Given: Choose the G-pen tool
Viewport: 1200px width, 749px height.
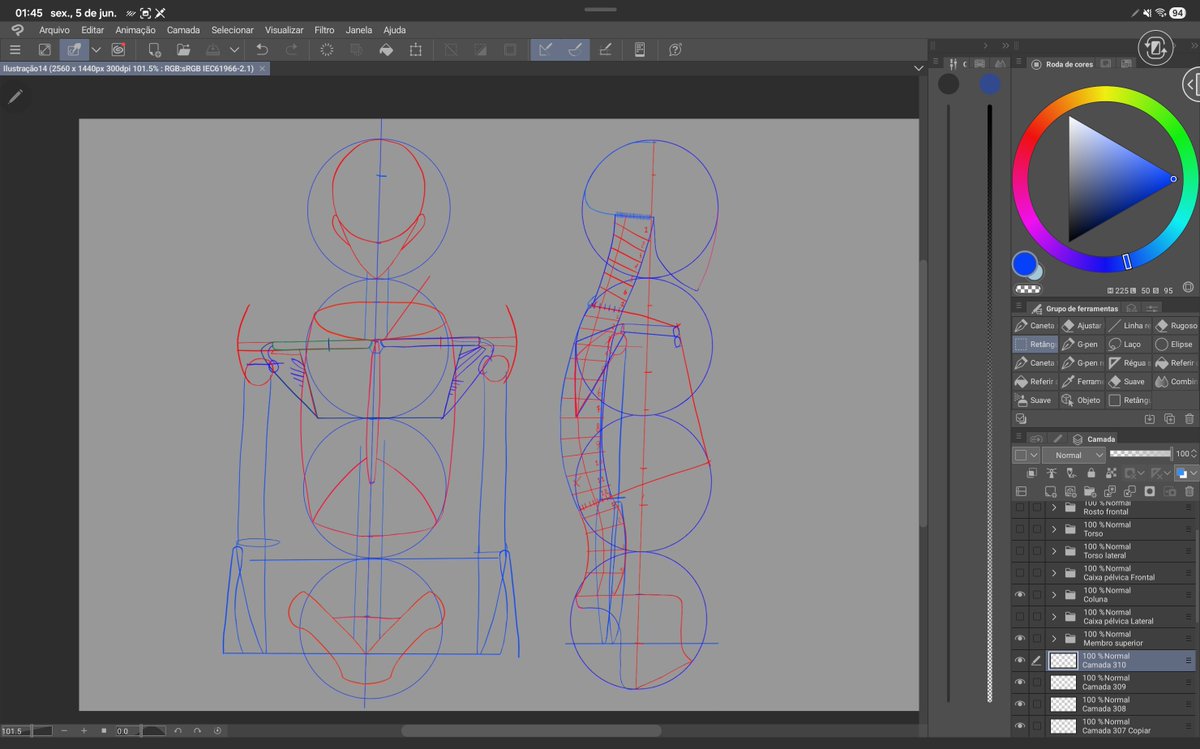Looking at the screenshot, I should pyautogui.click(x=1080, y=344).
